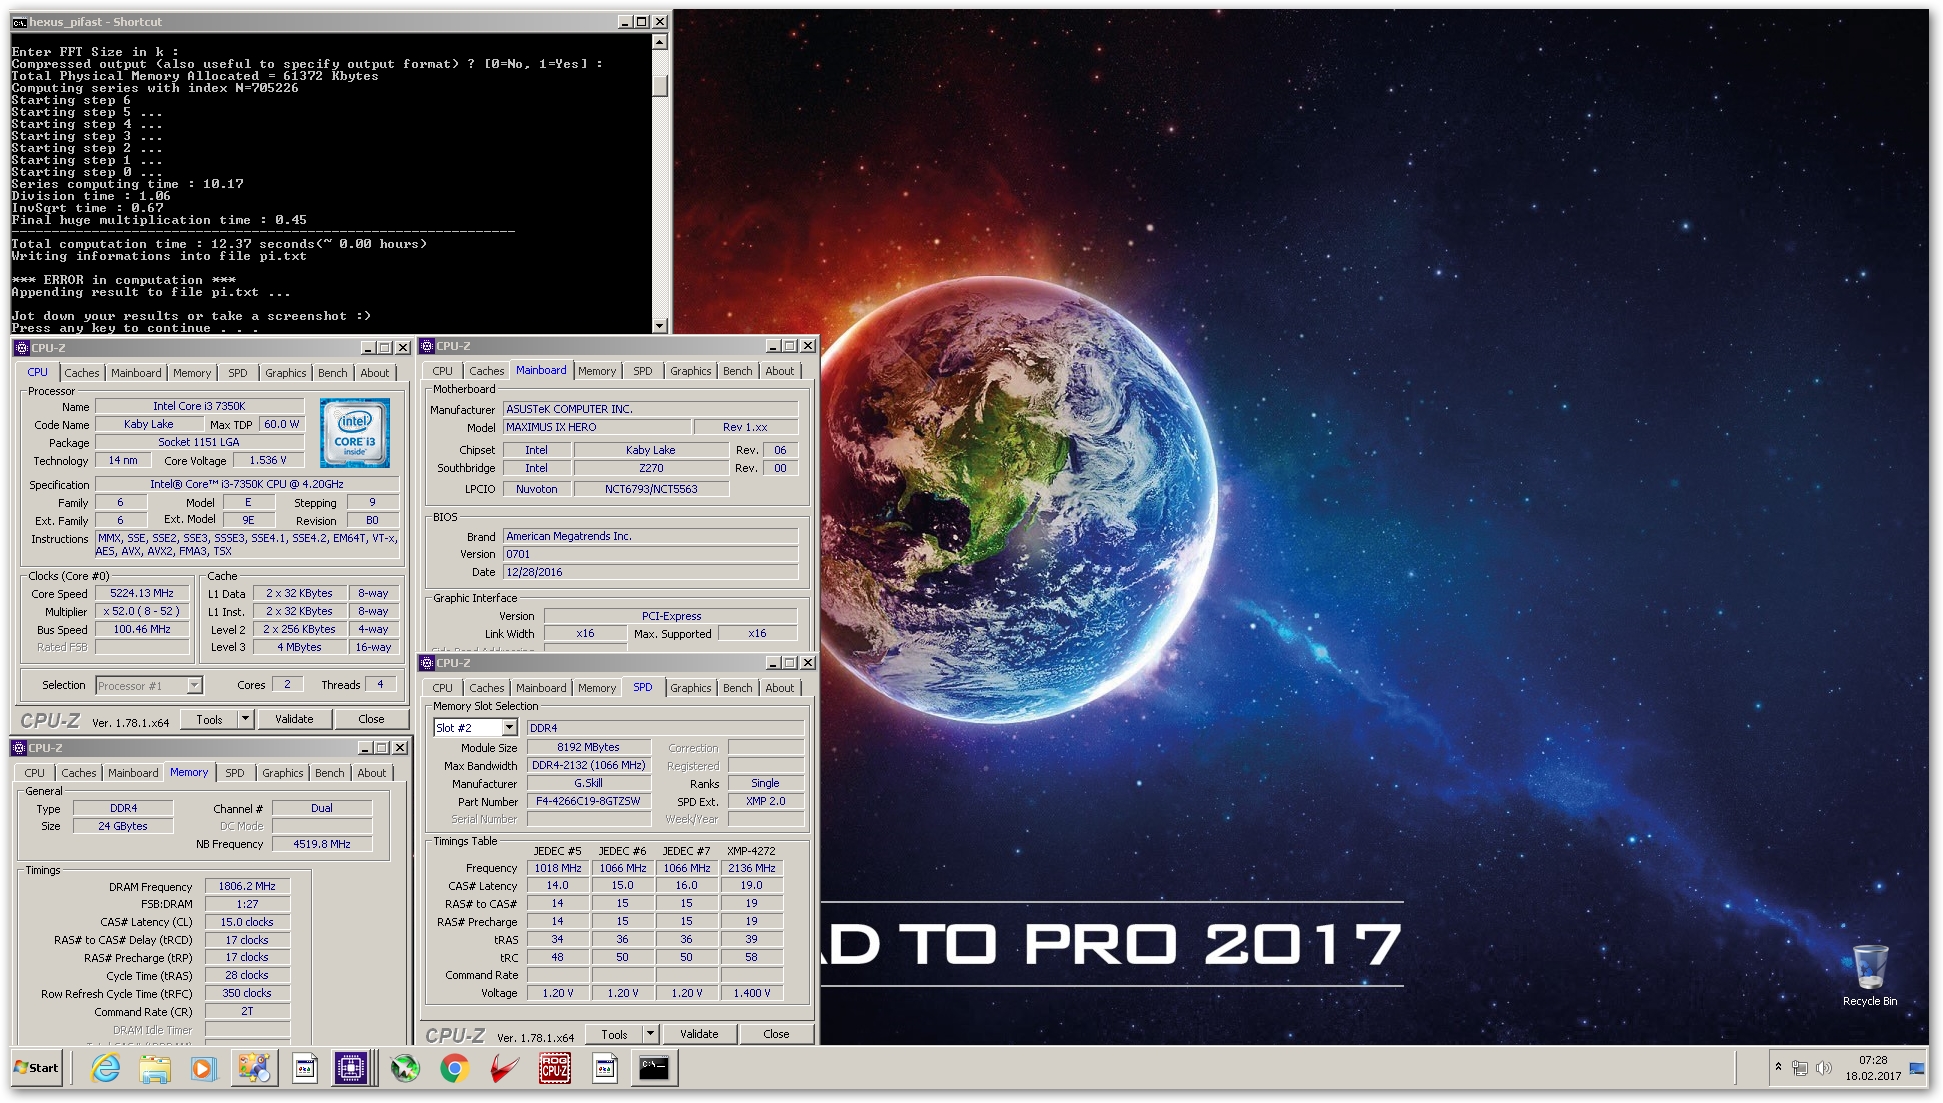Image resolution: width=1943 pixels, height=1103 pixels.
Task: Open Bench tab in the CPU window
Action: (x=333, y=373)
